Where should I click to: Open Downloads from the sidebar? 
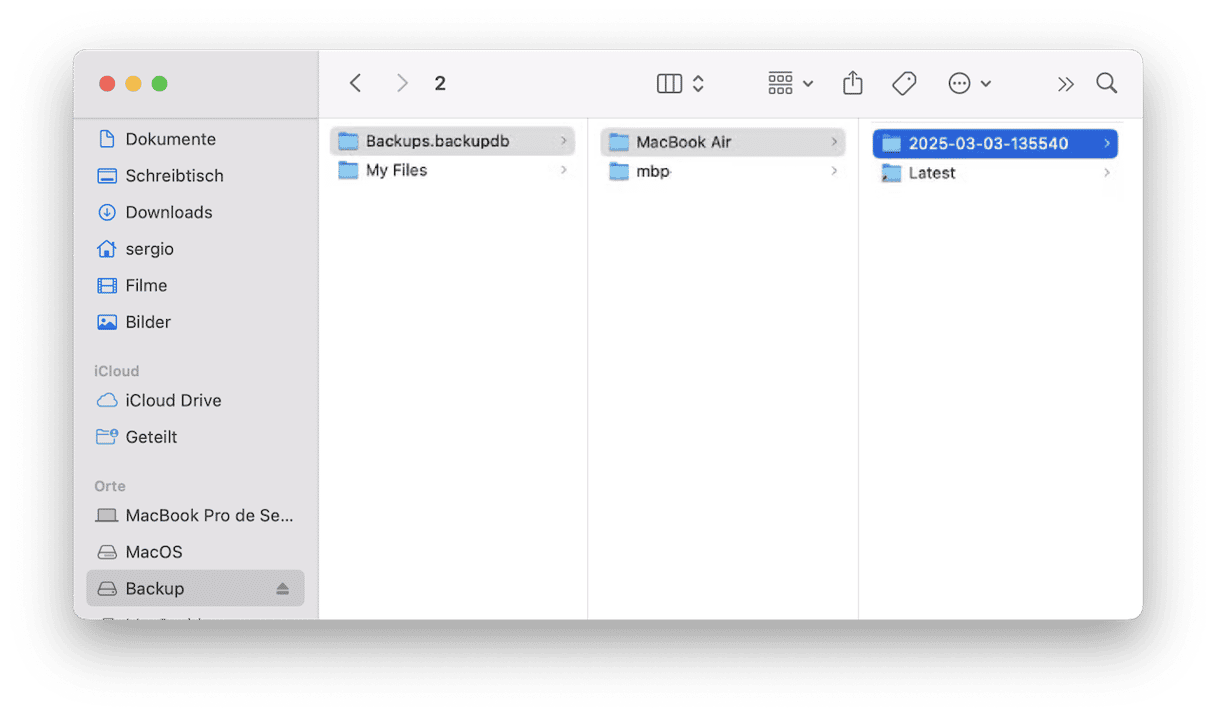(x=168, y=212)
